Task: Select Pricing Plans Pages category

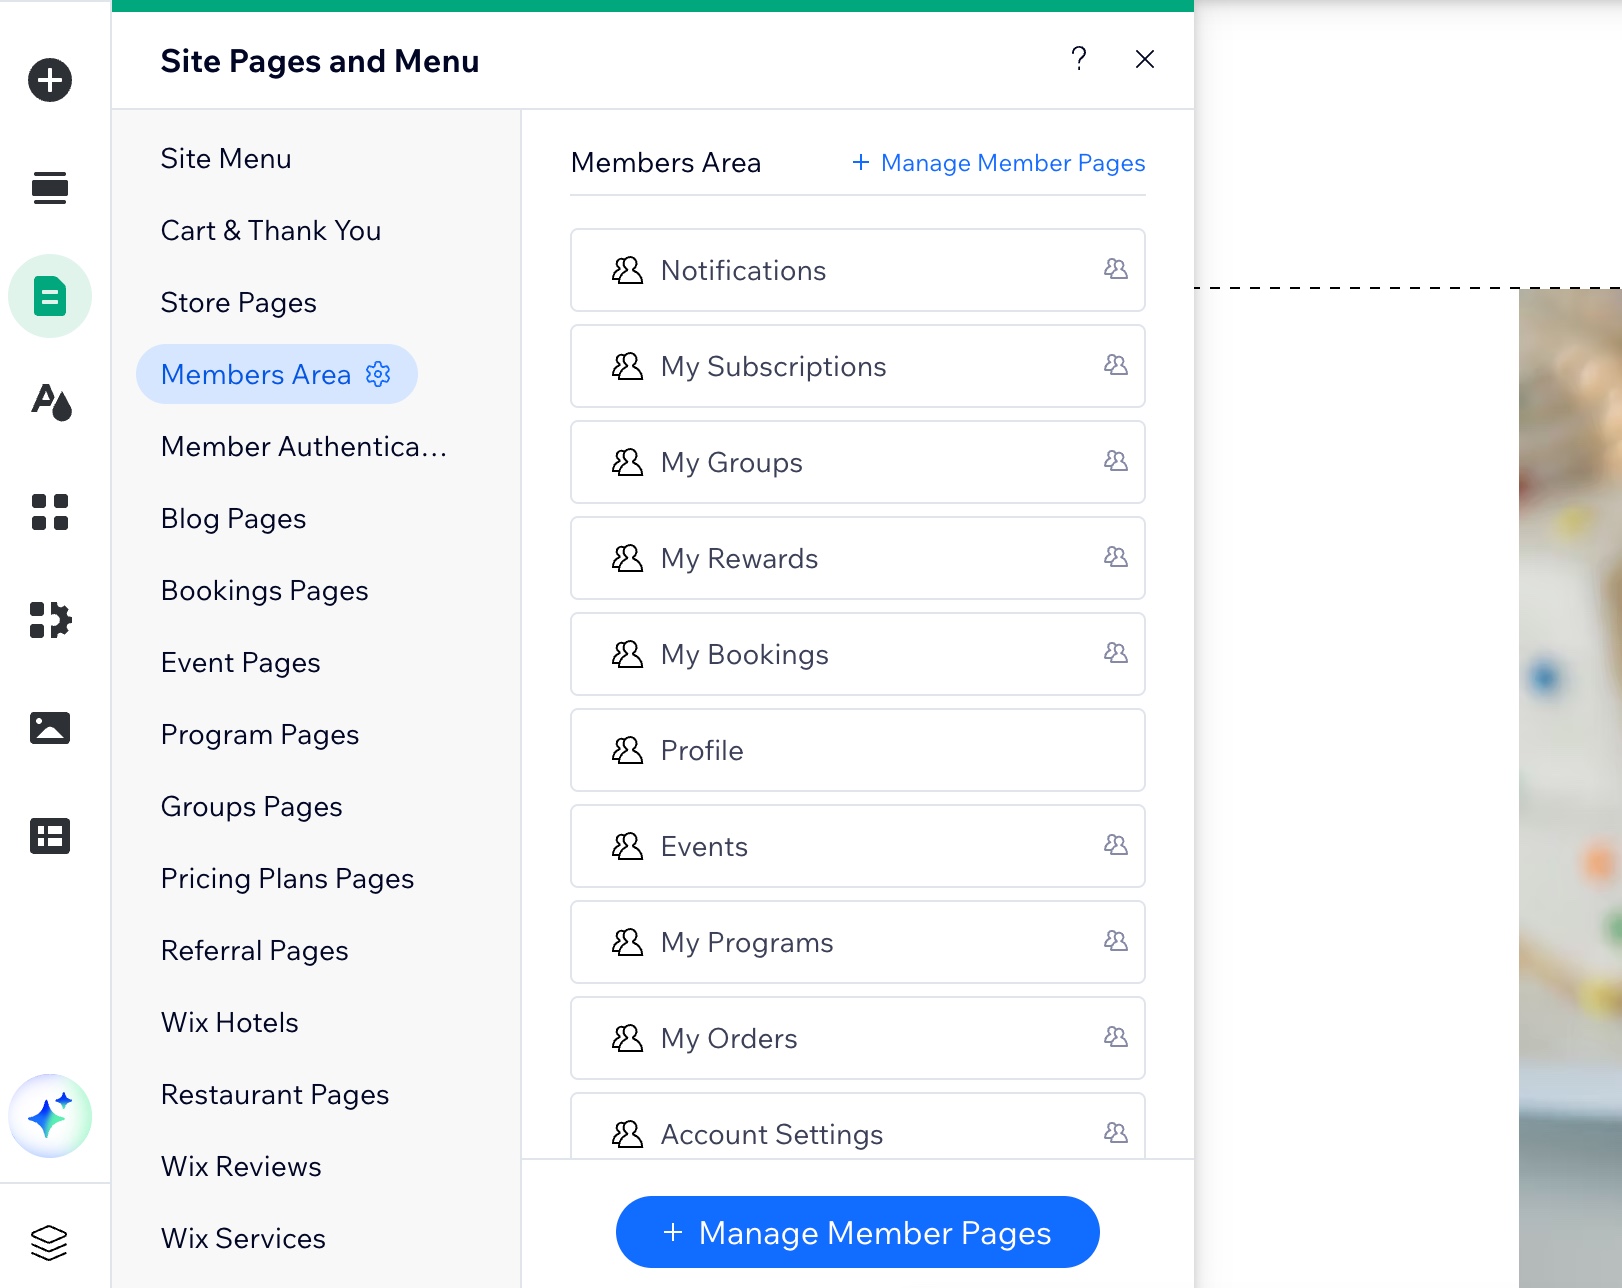Action: (x=288, y=878)
